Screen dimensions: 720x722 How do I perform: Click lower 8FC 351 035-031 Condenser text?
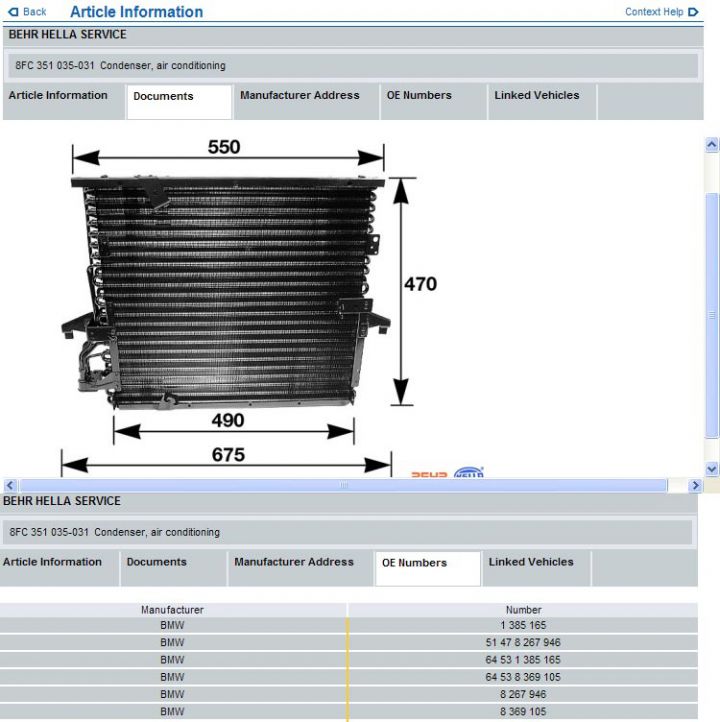click(115, 532)
